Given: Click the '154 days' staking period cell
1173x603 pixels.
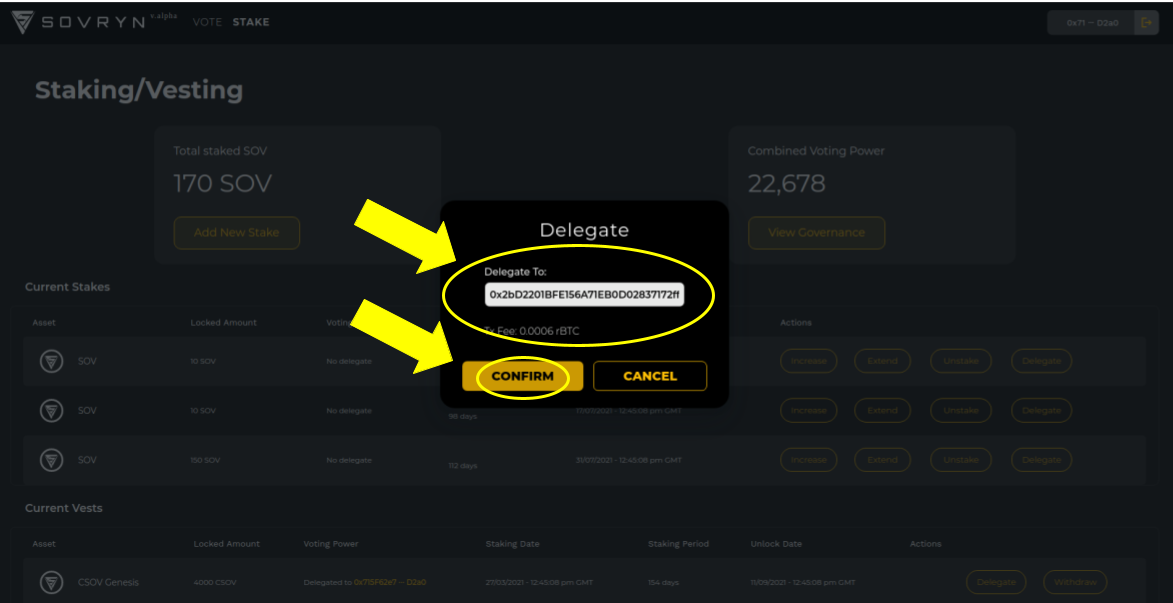Looking at the screenshot, I should coord(664,582).
